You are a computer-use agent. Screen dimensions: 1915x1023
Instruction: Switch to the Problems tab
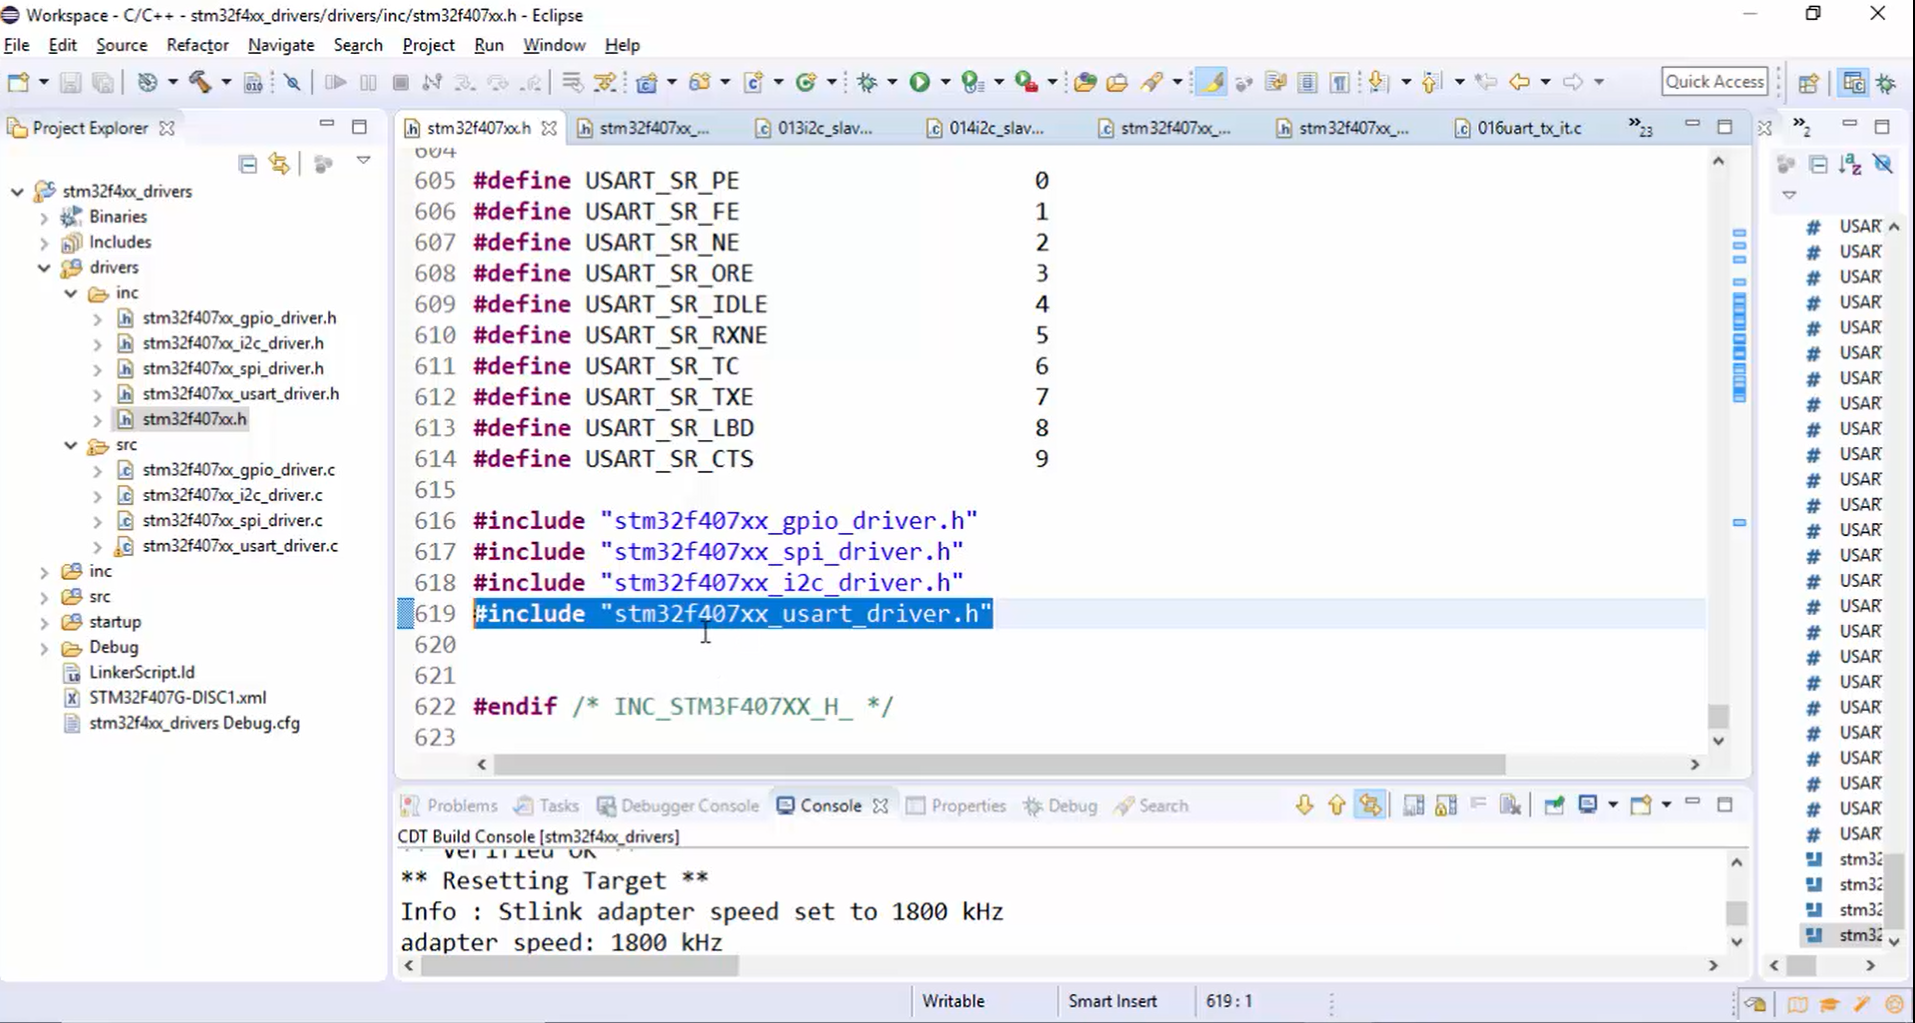click(449, 806)
